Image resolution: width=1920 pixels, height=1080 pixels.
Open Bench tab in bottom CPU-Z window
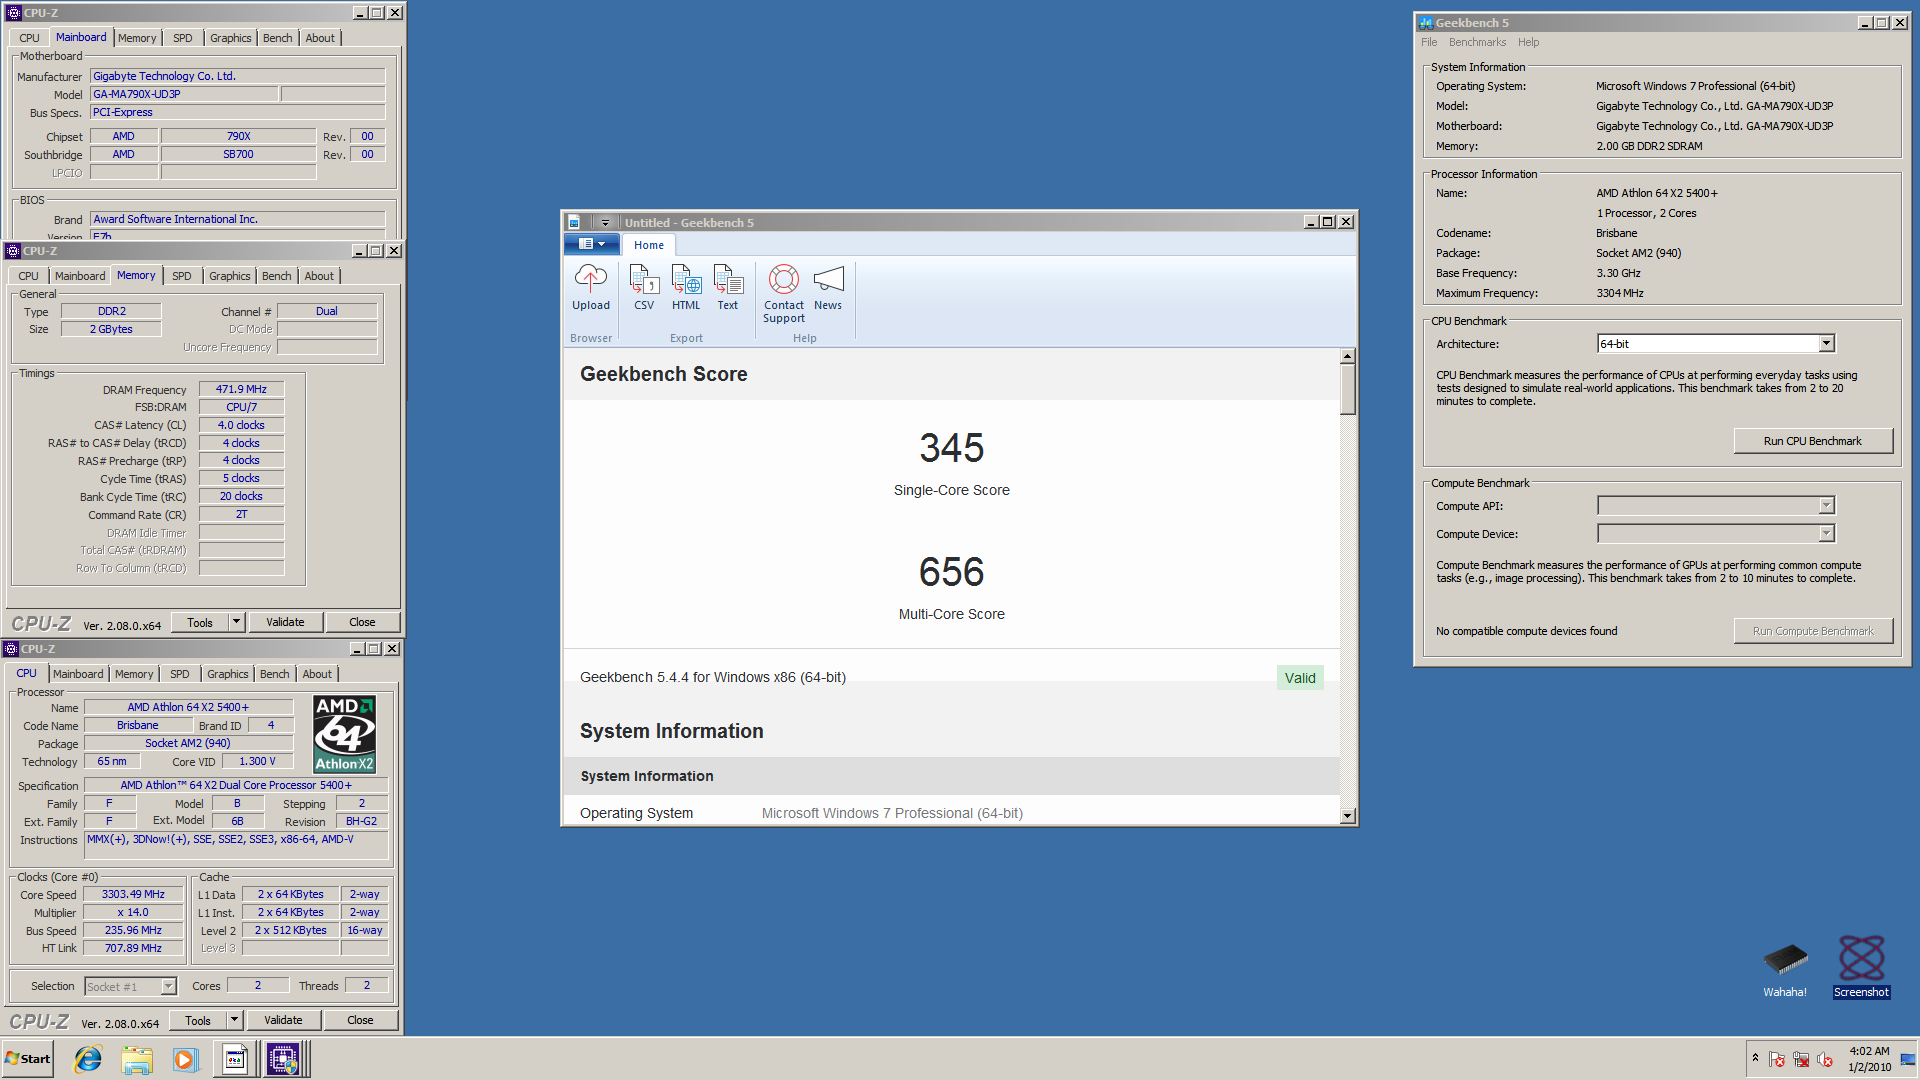[x=274, y=674]
